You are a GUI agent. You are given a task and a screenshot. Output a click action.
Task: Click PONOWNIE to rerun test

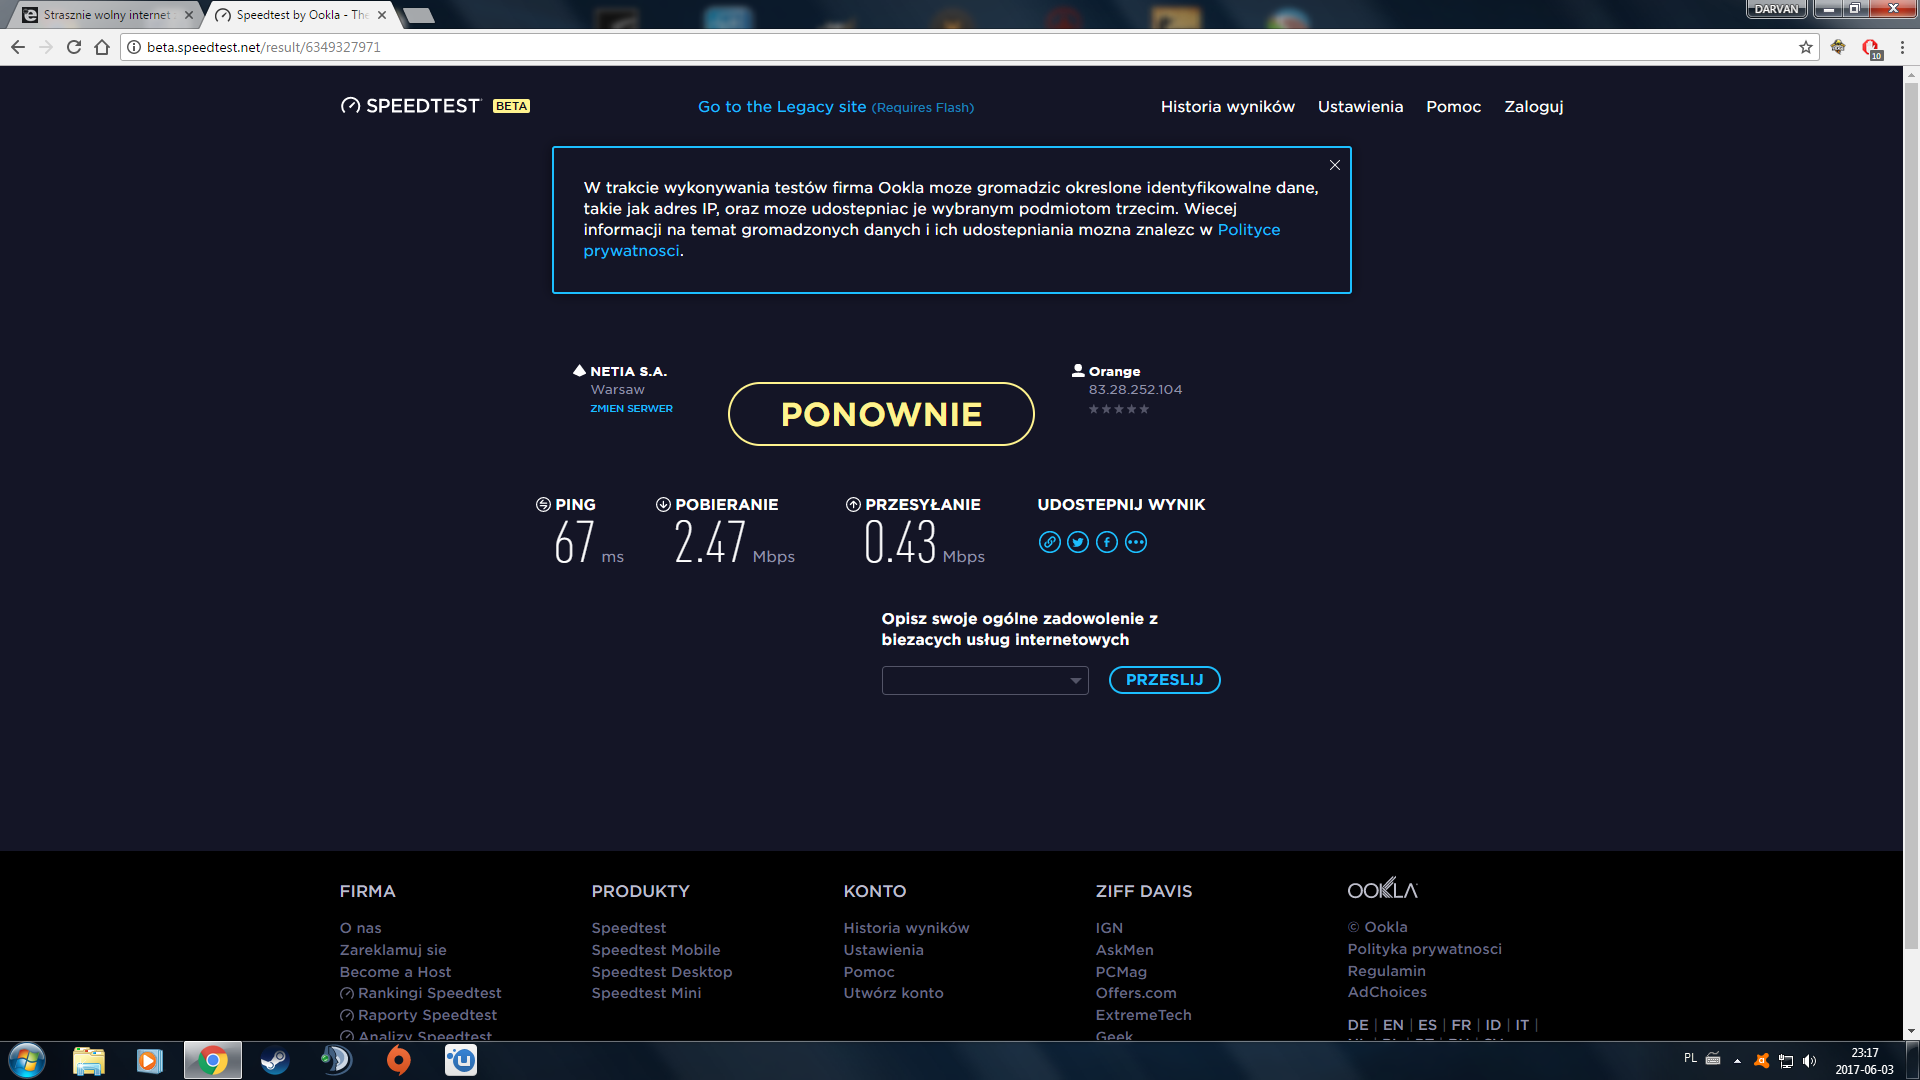click(x=881, y=414)
